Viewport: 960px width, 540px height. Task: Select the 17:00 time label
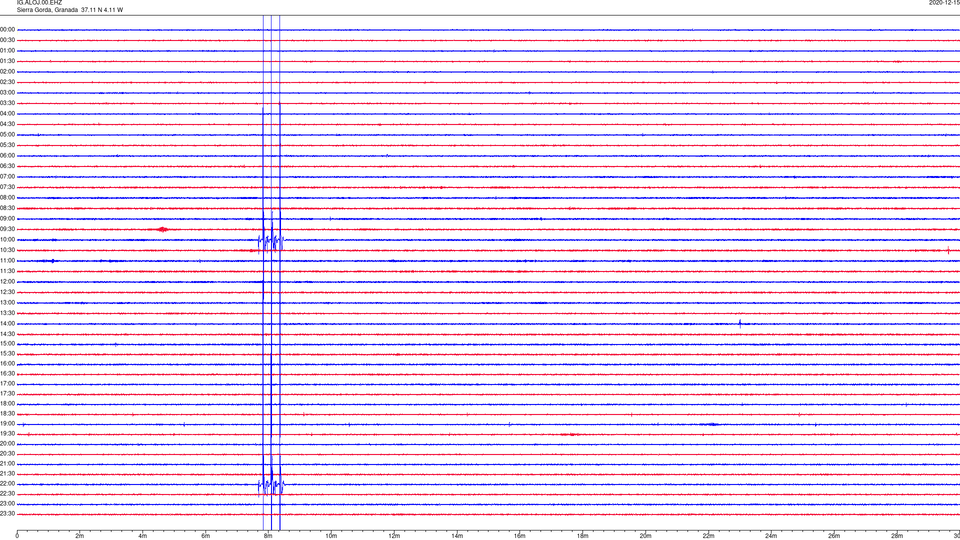pos(7,384)
